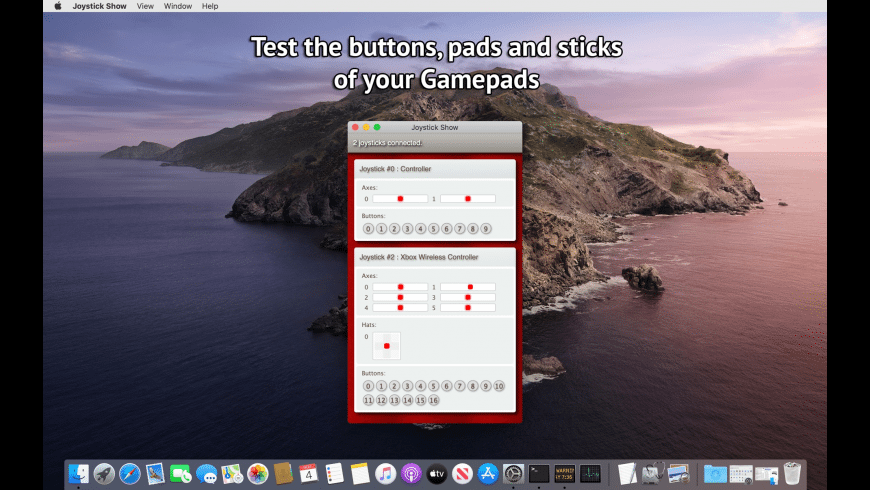Click button 14 indicator of Xbox Wireless Controller
The width and height of the screenshot is (870, 490).
[407, 400]
